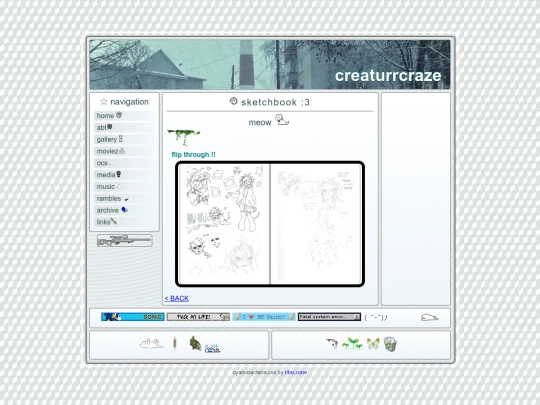Open the ocs page
Viewport: 540px width, 405px height.
(124, 163)
